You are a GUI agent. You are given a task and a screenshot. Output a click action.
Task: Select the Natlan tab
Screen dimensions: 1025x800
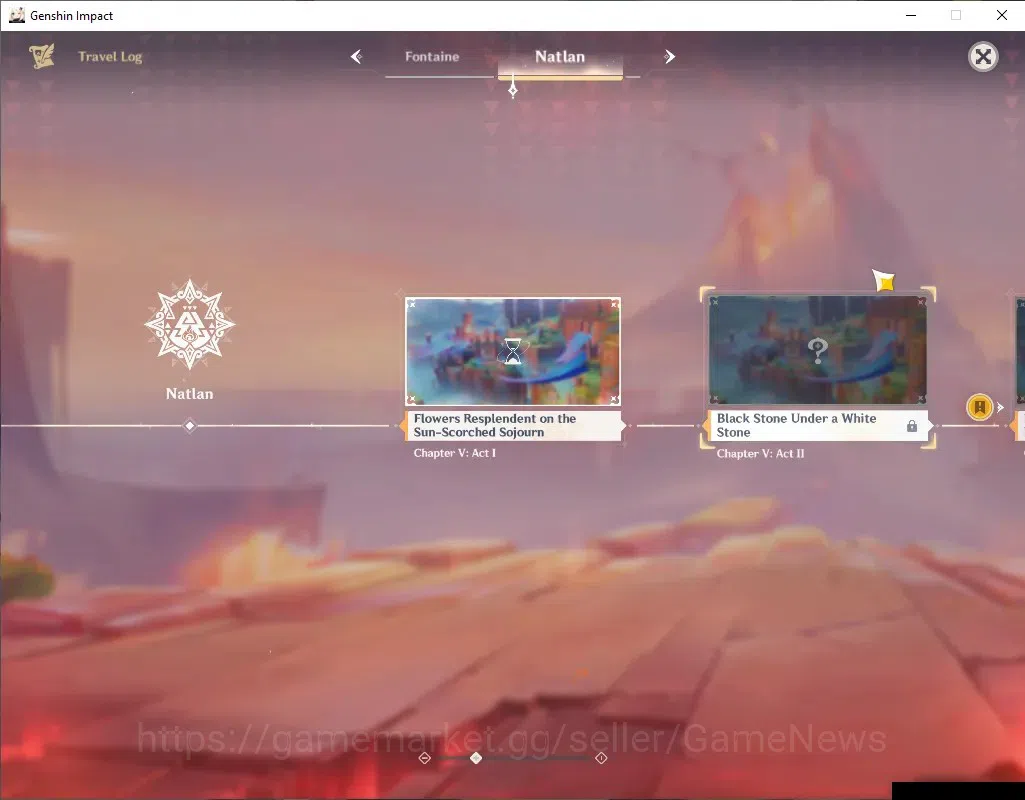coord(560,57)
